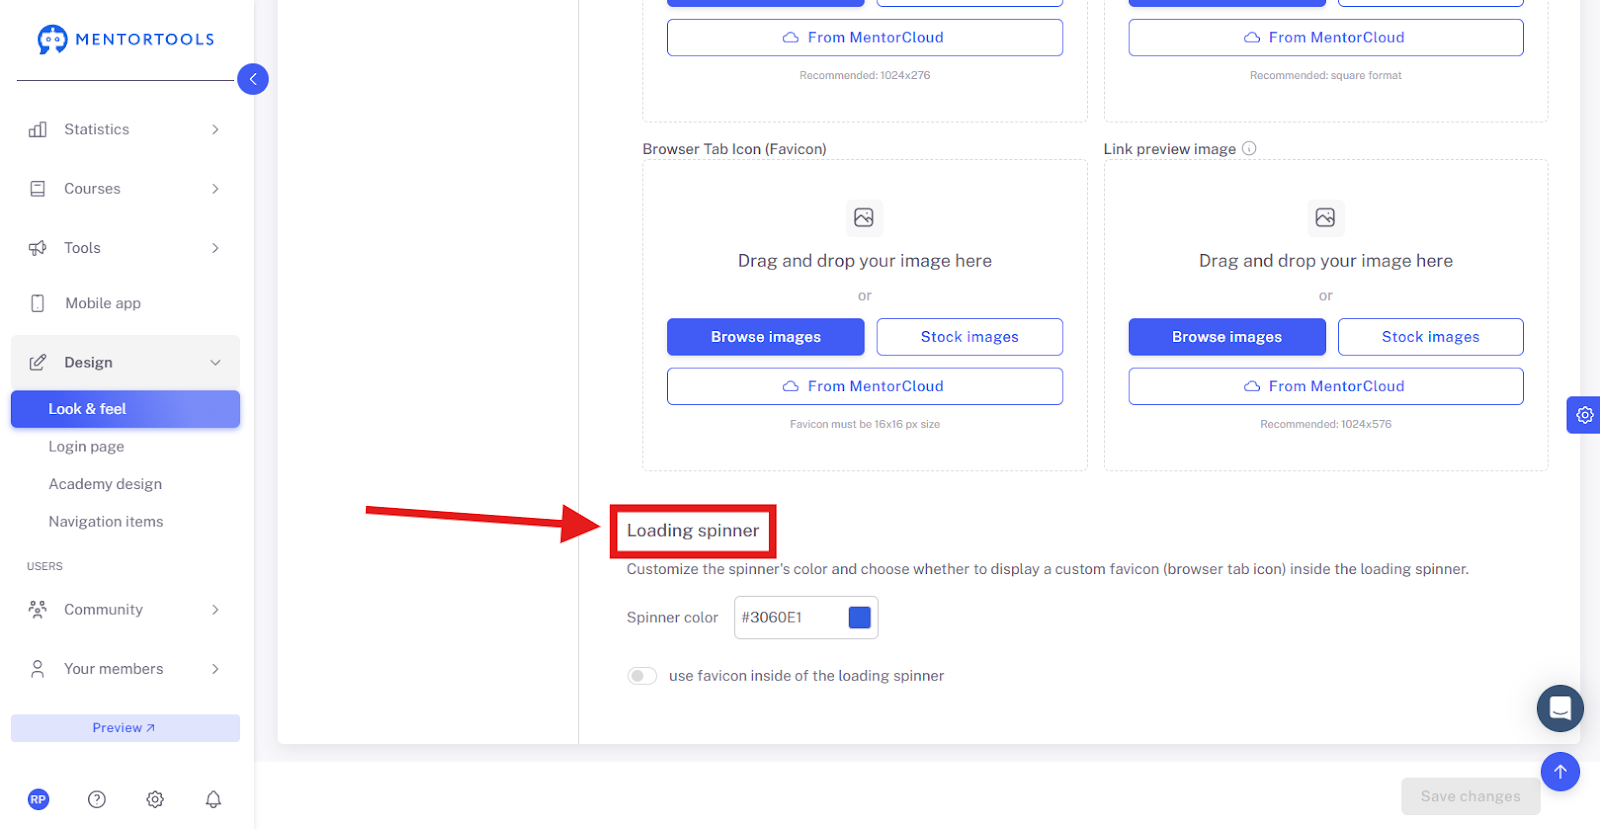Click the RP user avatar icon
This screenshot has height=829, width=1600.
click(x=38, y=799)
